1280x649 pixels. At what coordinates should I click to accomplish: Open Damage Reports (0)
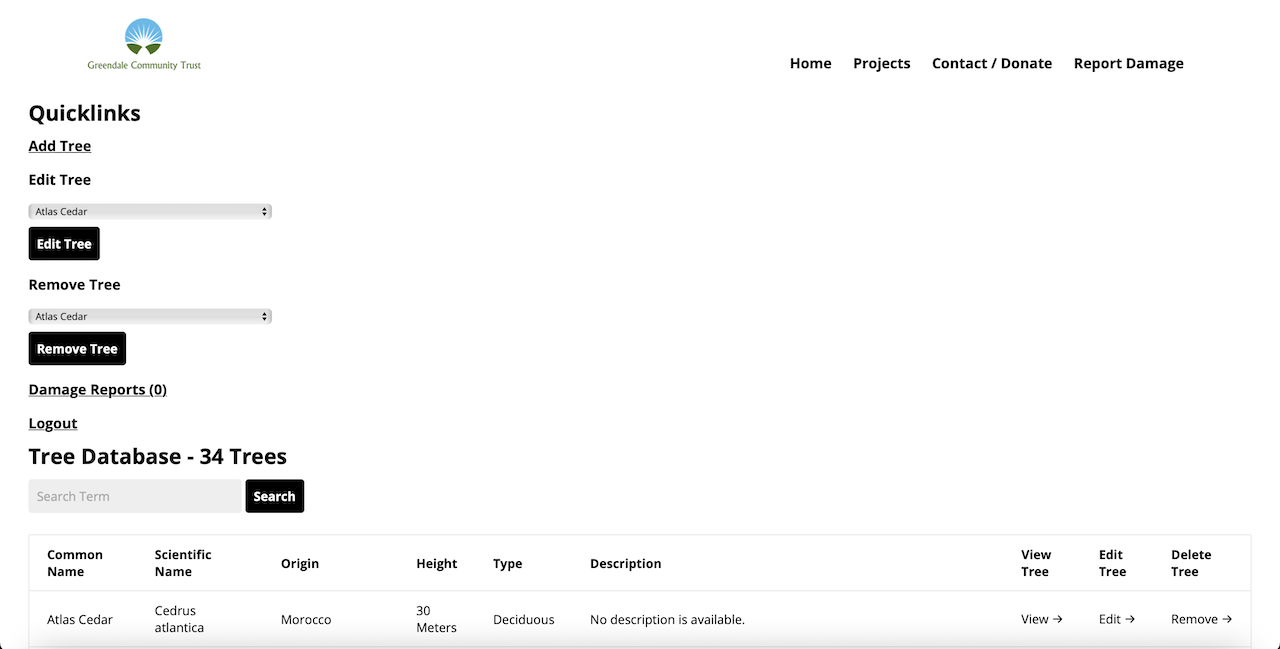coord(97,389)
